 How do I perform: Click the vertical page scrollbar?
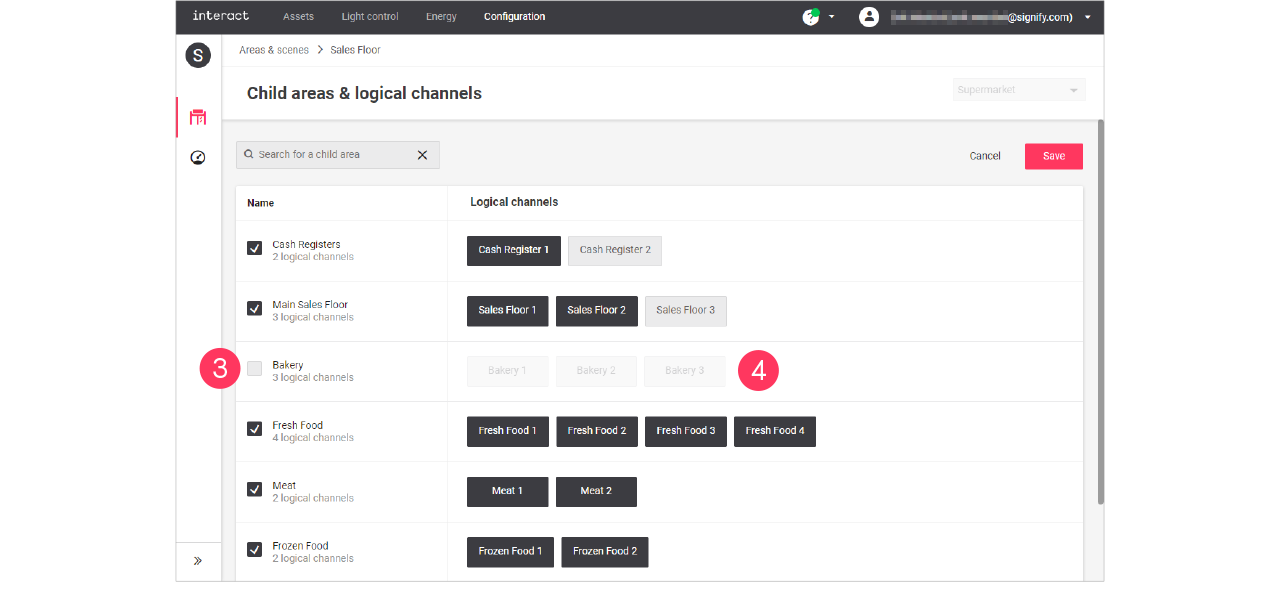1100,310
